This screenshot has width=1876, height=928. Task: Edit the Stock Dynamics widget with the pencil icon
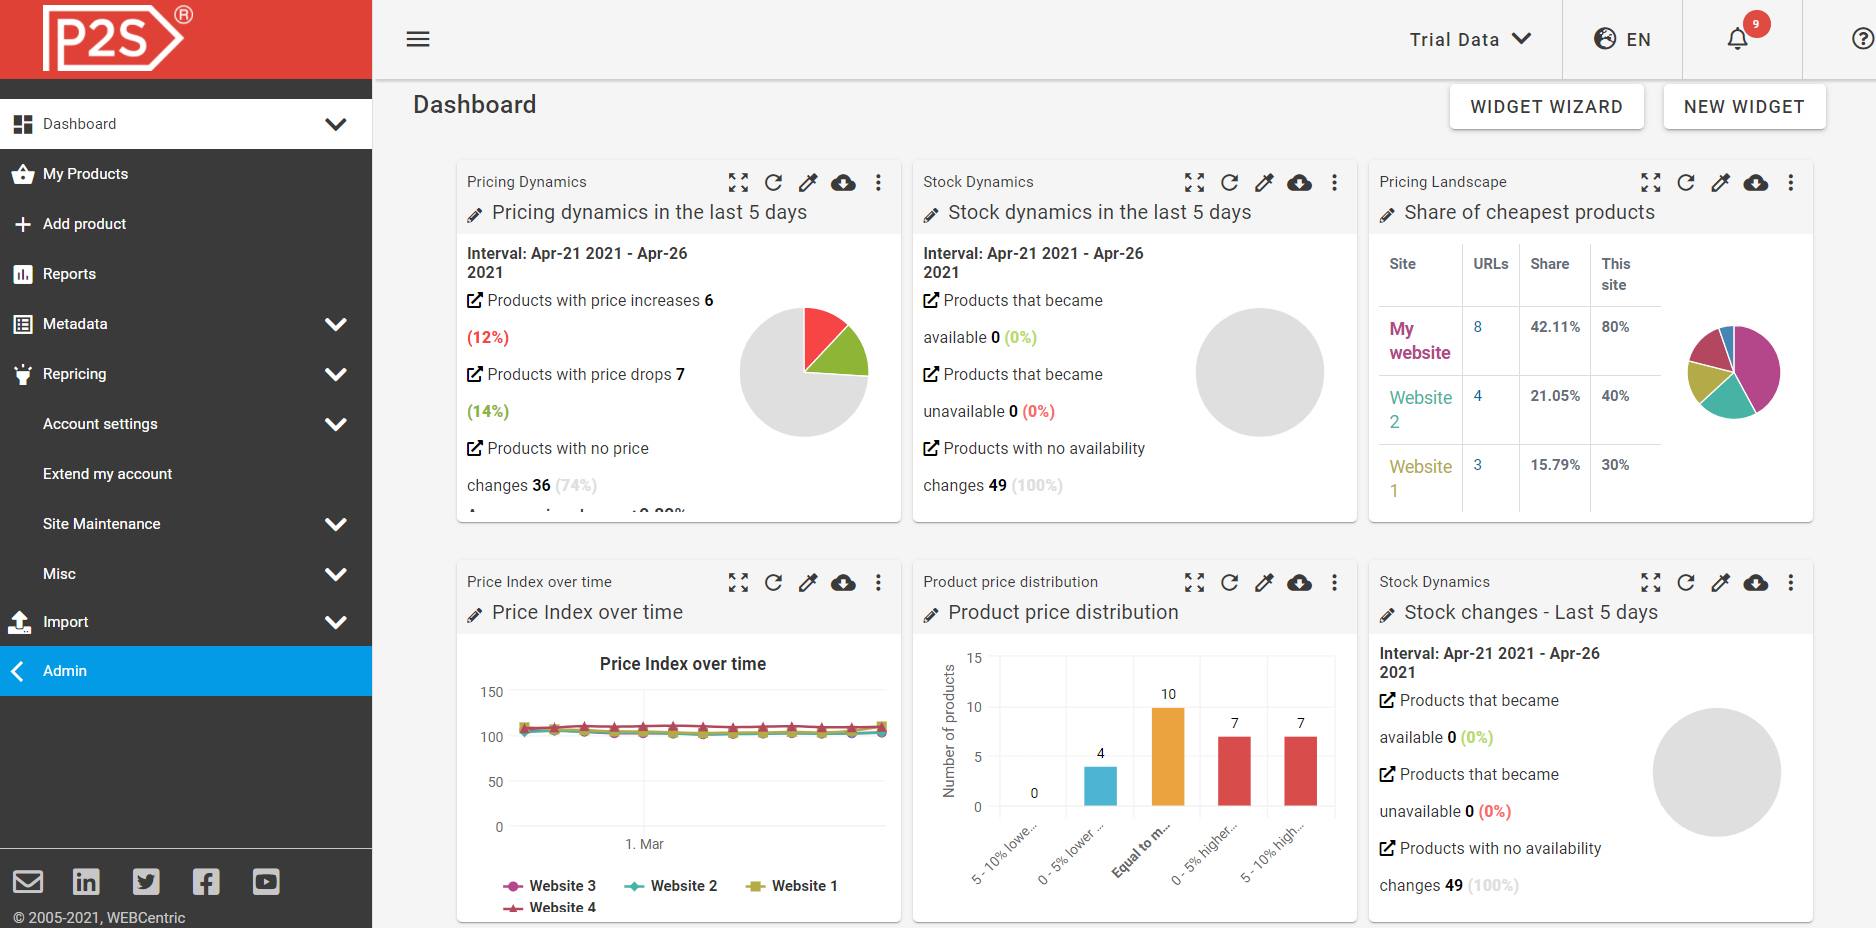tap(1264, 182)
